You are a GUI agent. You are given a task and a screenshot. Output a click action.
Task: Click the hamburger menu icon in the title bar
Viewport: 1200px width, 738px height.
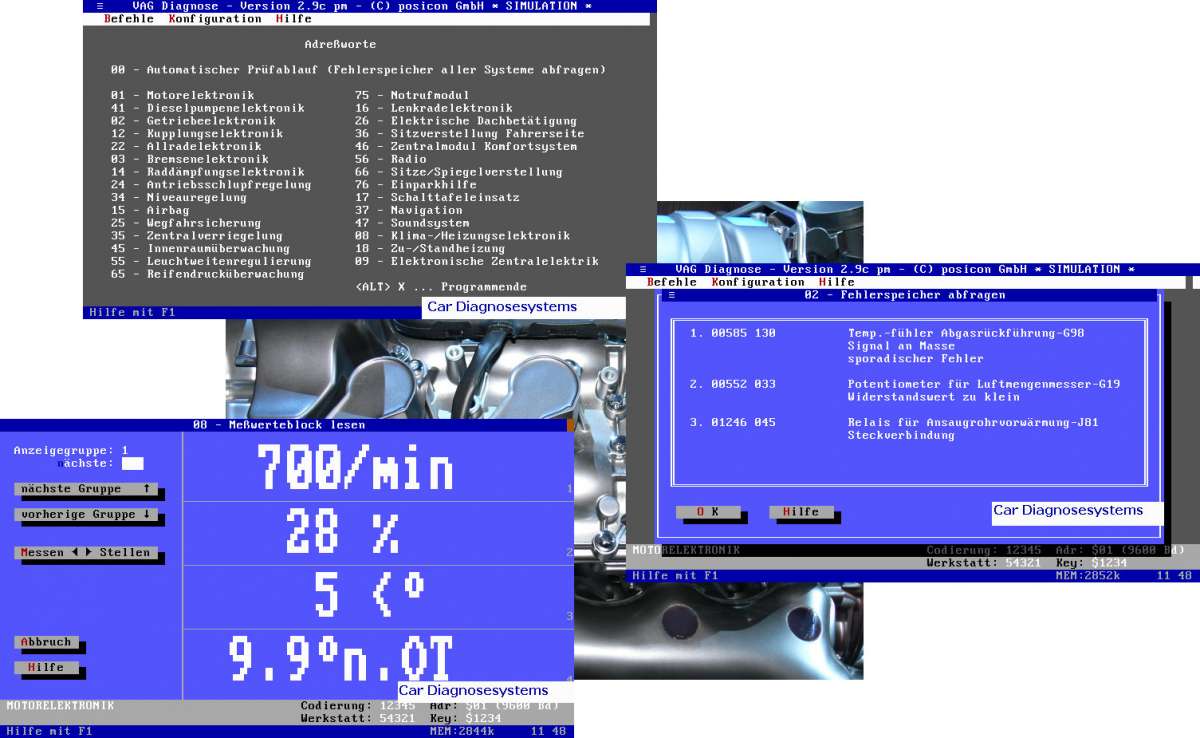pyautogui.click(x=100, y=5)
